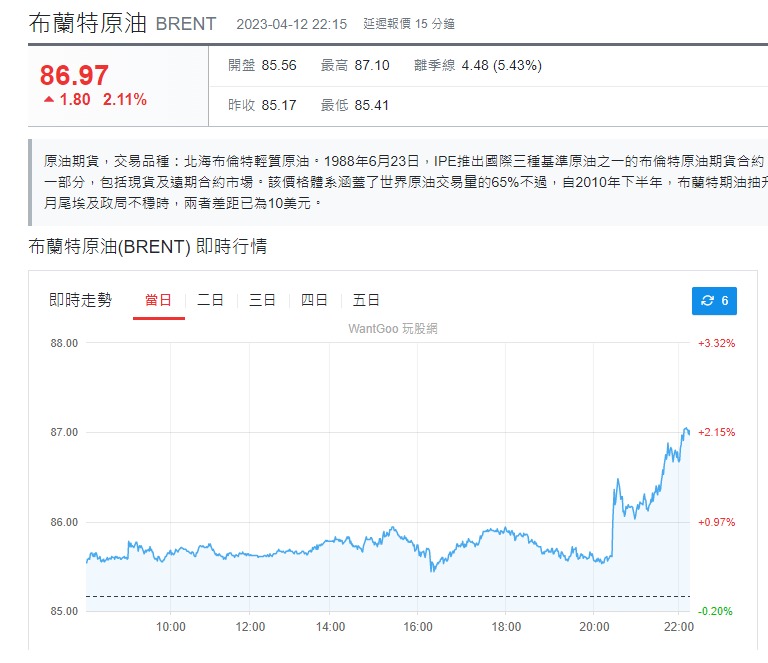Click the WantGoo 玩股網 watermark
Viewport: 768px width, 663px height.
393,328
